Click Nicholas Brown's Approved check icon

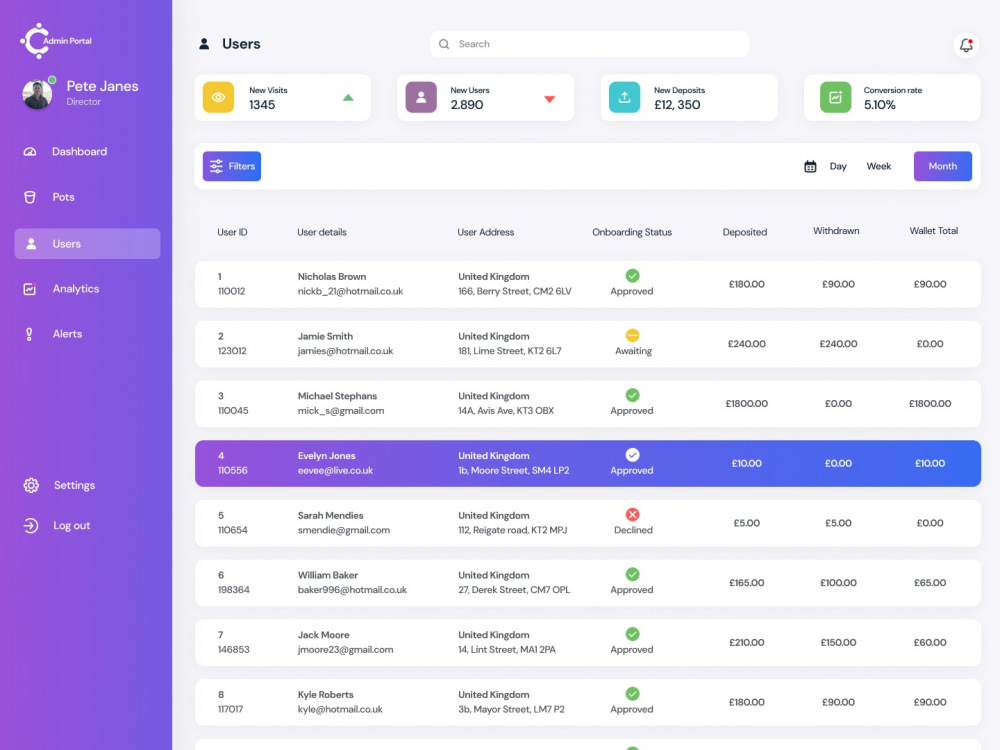pyautogui.click(x=632, y=276)
